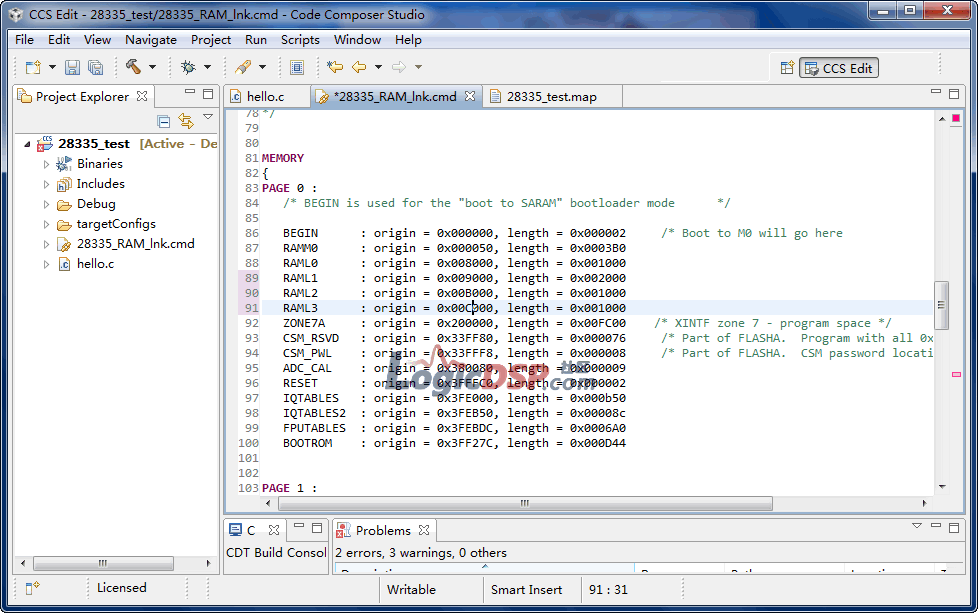The height and width of the screenshot is (613, 978).
Task: Click the editor horizontal scrollbar thumb
Action: [525, 503]
